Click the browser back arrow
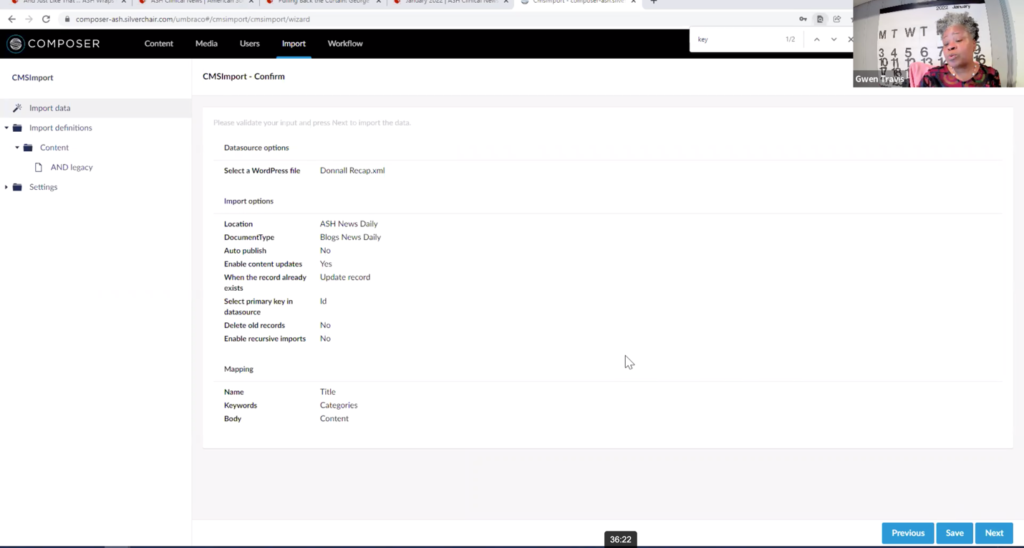 [12, 19]
